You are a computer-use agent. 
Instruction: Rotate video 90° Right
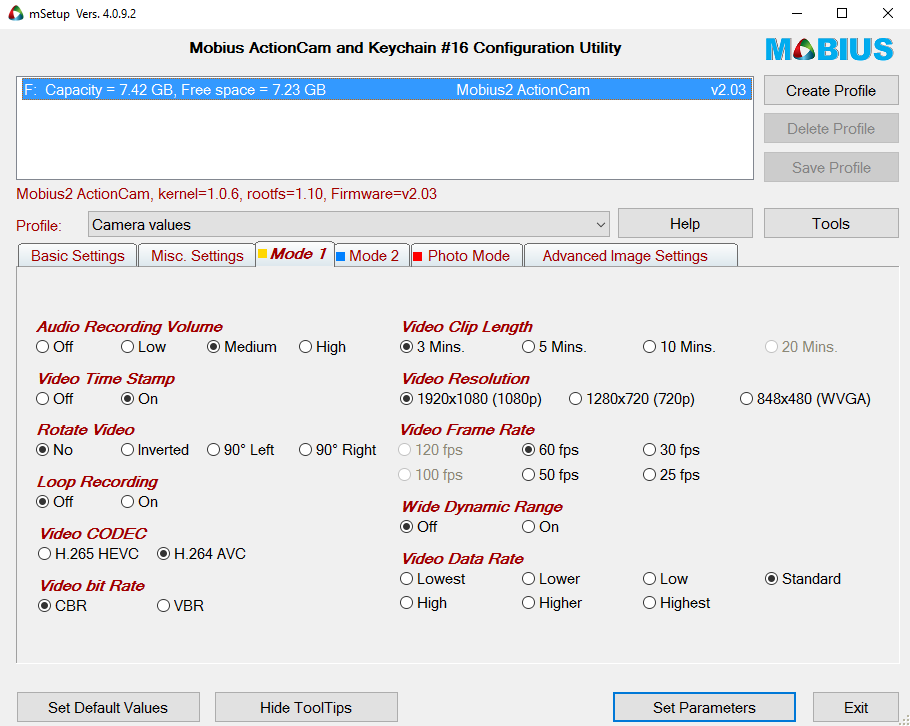(x=338, y=450)
